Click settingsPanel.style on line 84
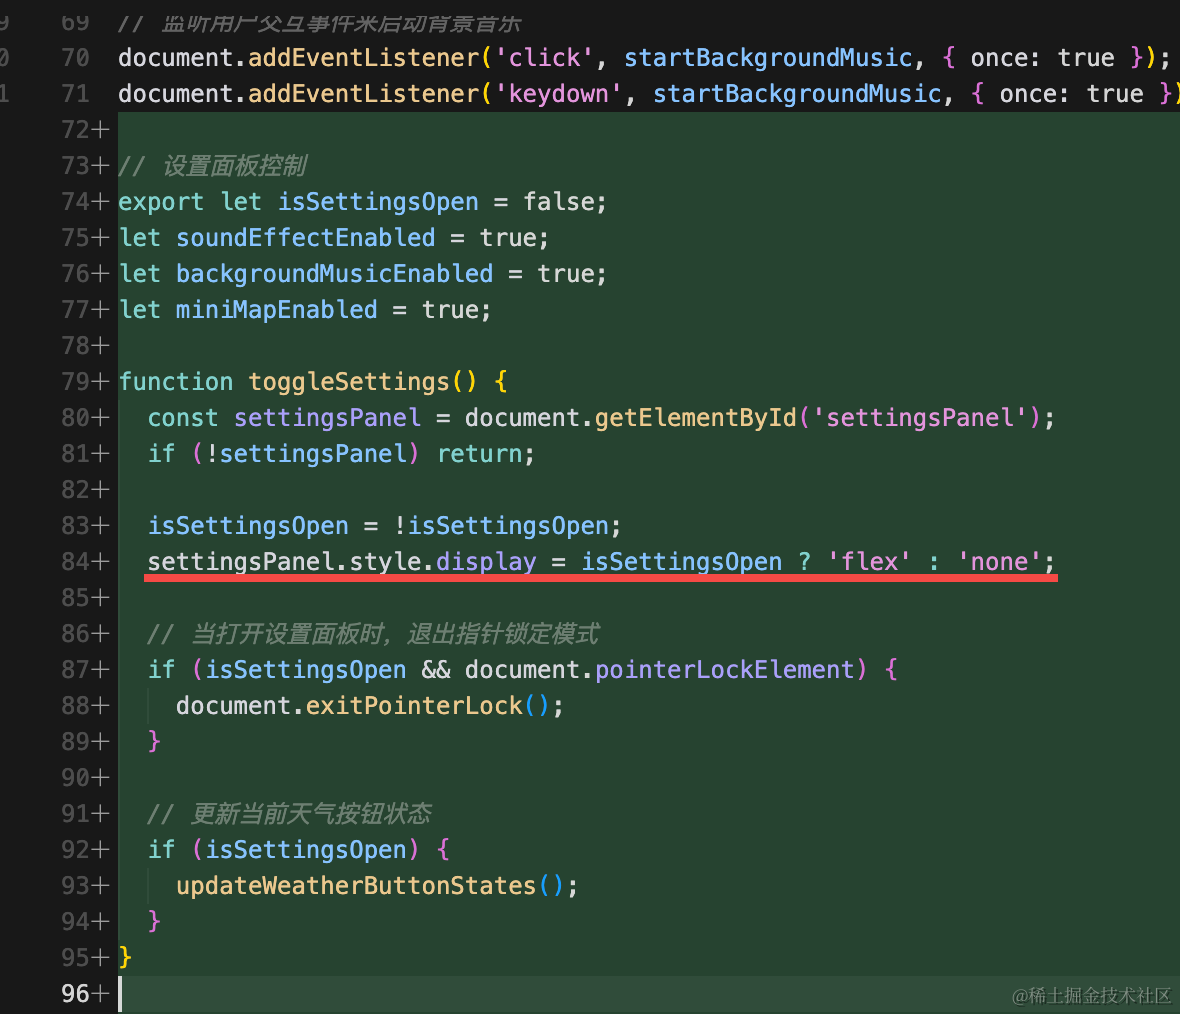This screenshot has width=1180, height=1014. point(284,562)
